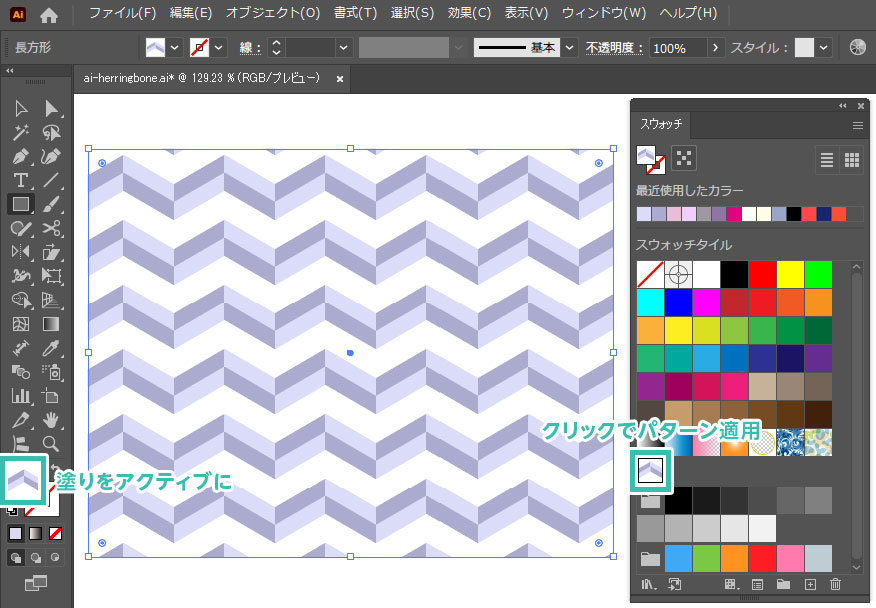
Task: Click the trash icon in Swatches panel
Action: (x=836, y=584)
